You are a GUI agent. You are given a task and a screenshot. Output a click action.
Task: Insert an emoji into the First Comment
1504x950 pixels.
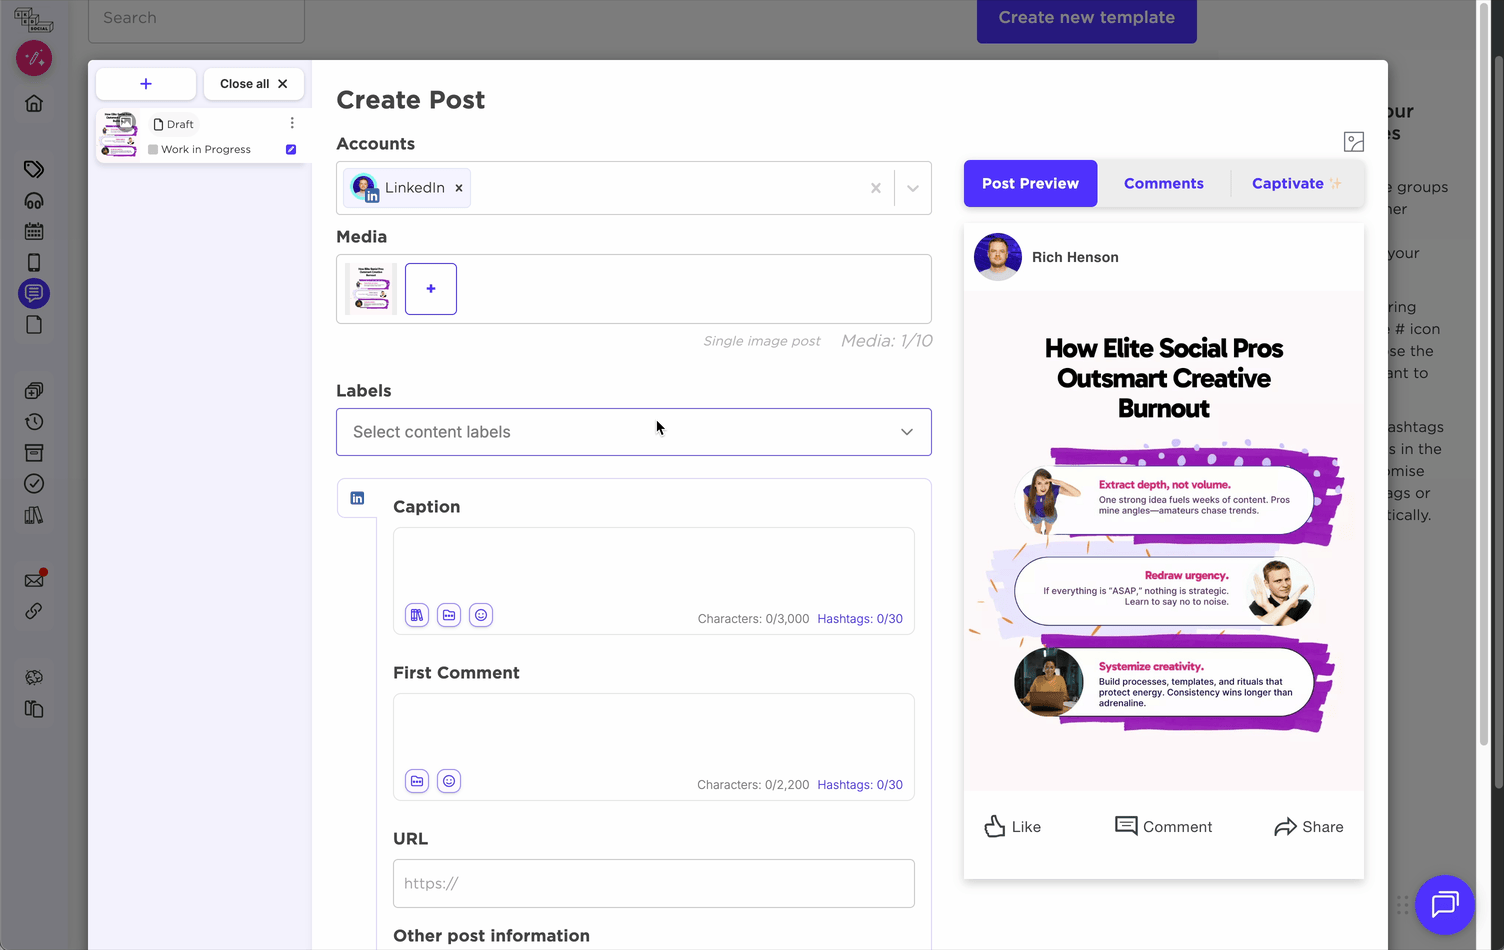click(x=449, y=781)
